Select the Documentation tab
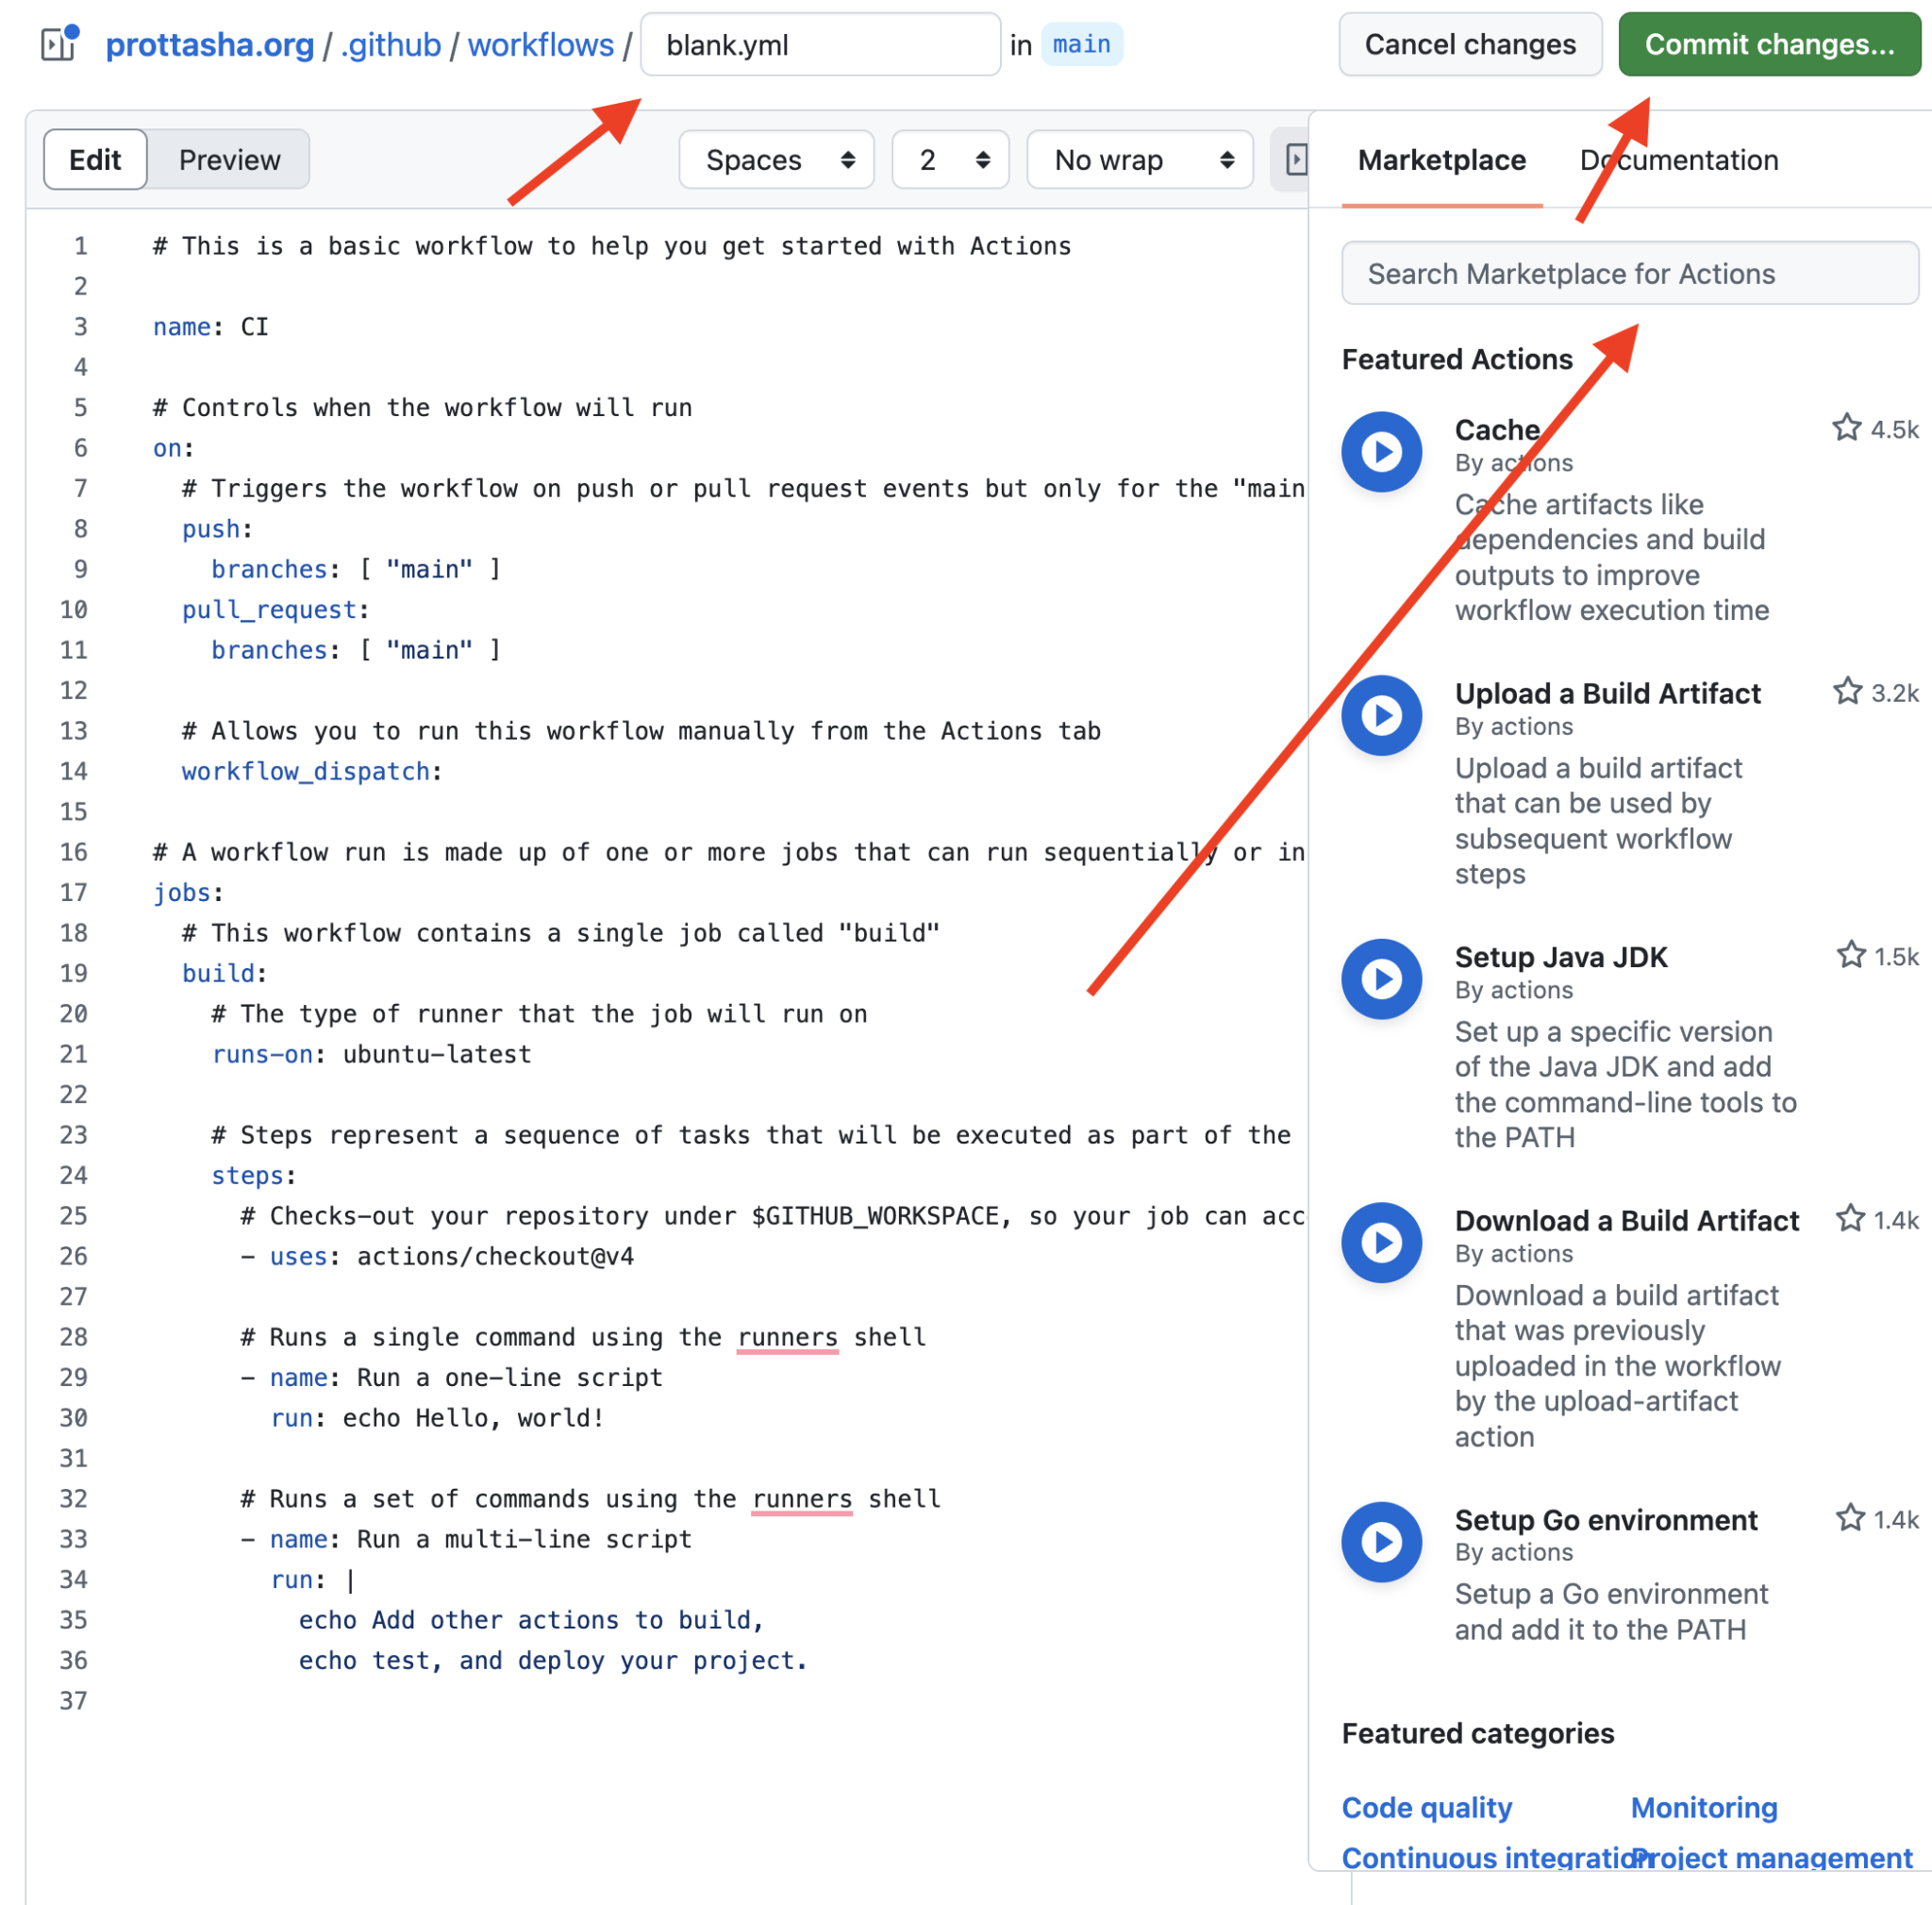This screenshot has width=1932, height=1905. (1678, 160)
